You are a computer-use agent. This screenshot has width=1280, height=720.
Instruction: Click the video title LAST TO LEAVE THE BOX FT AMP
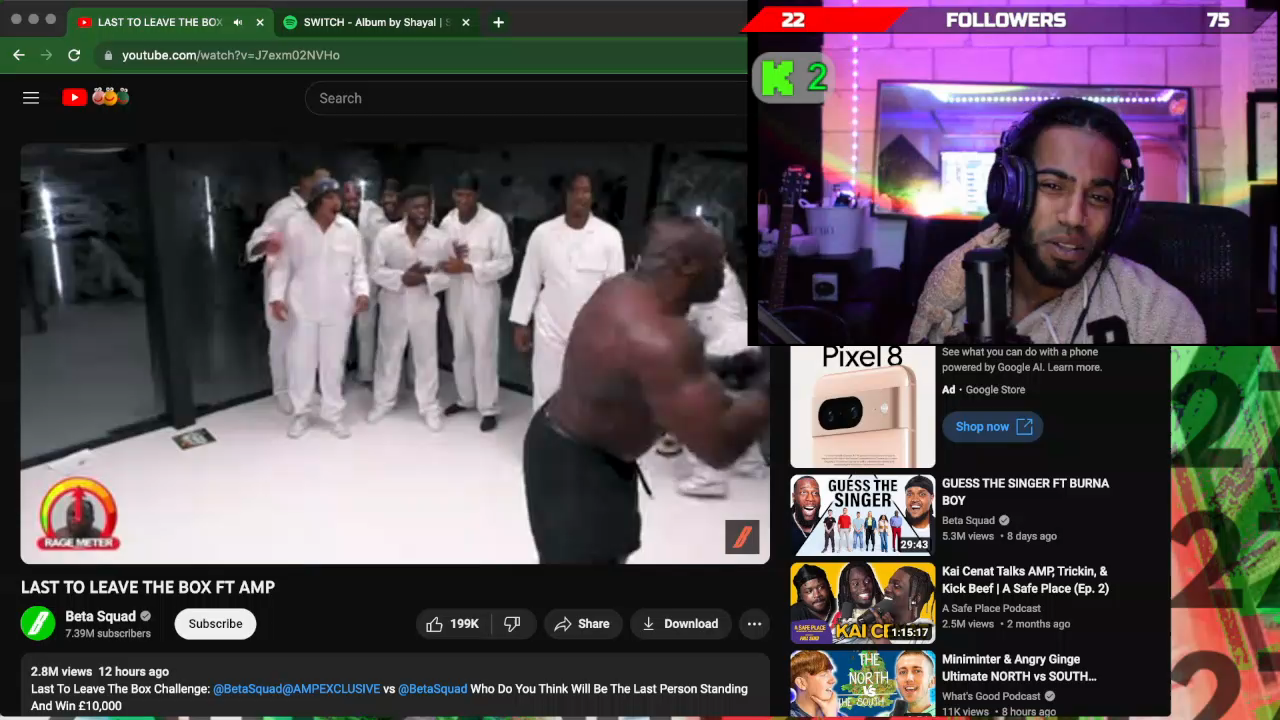(x=148, y=587)
